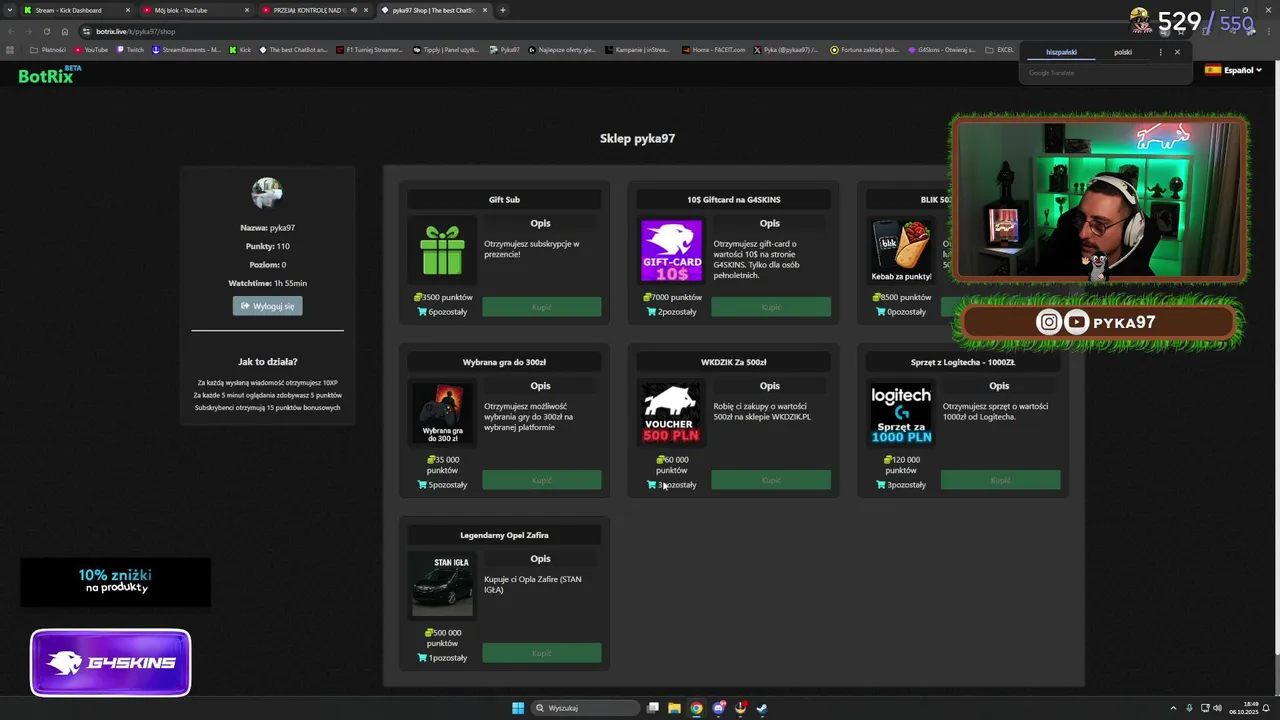1280x720 pixels.
Task: Open the Español language dropdown
Action: 1233,70
